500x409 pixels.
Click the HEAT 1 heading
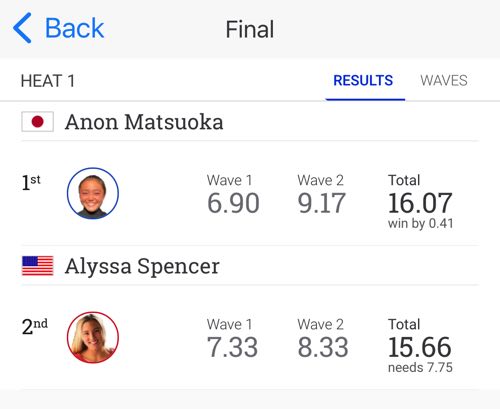pos(48,81)
